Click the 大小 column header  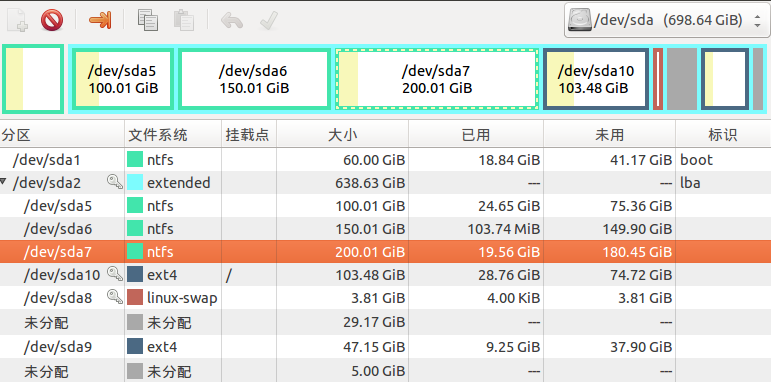coord(343,134)
